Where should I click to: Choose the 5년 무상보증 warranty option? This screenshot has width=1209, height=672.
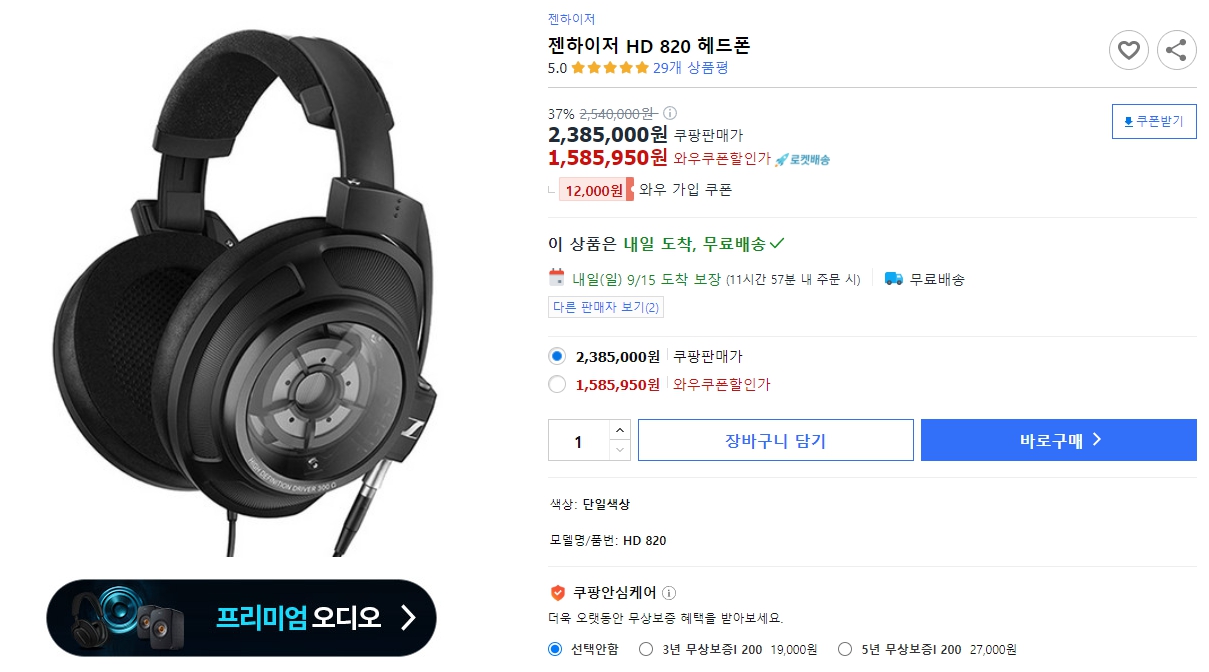[843, 649]
